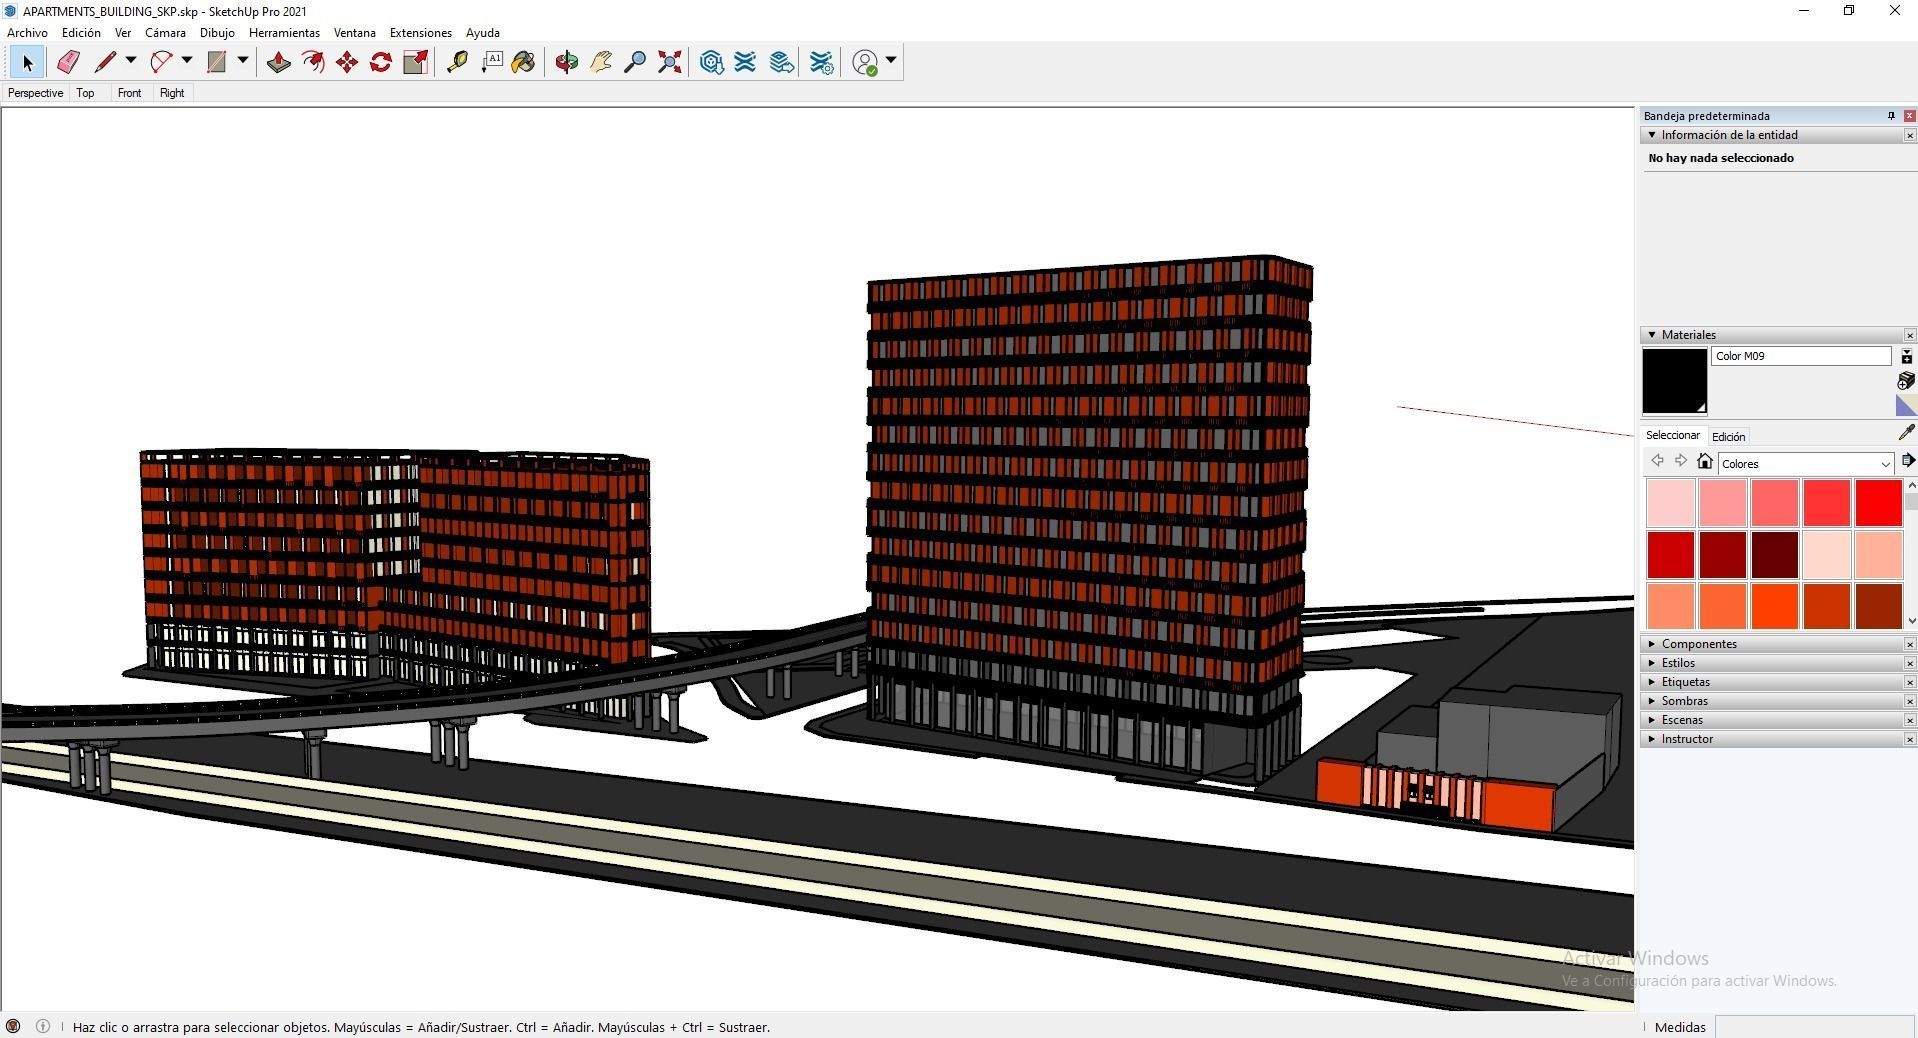The height and width of the screenshot is (1038, 1918).
Task: Close the Bandeja predeterminada tray
Action: coord(1909,116)
